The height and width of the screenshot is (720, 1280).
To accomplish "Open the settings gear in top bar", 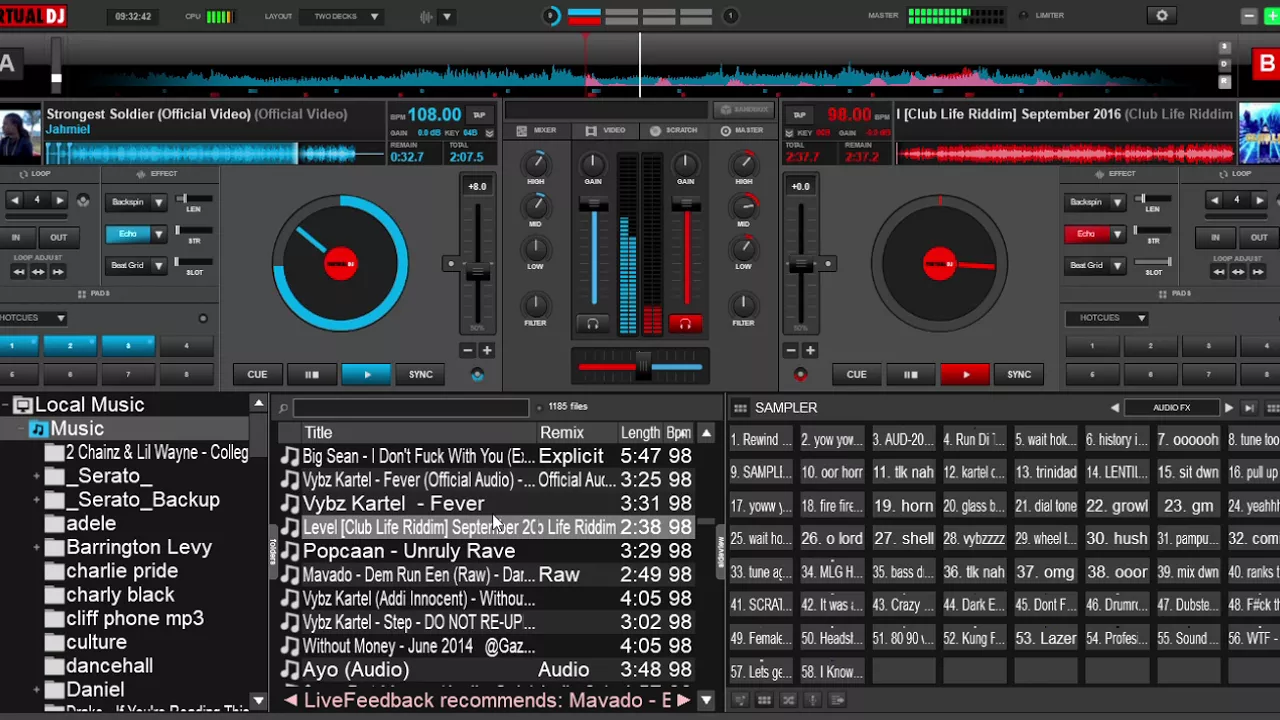I will [1162, 16].
